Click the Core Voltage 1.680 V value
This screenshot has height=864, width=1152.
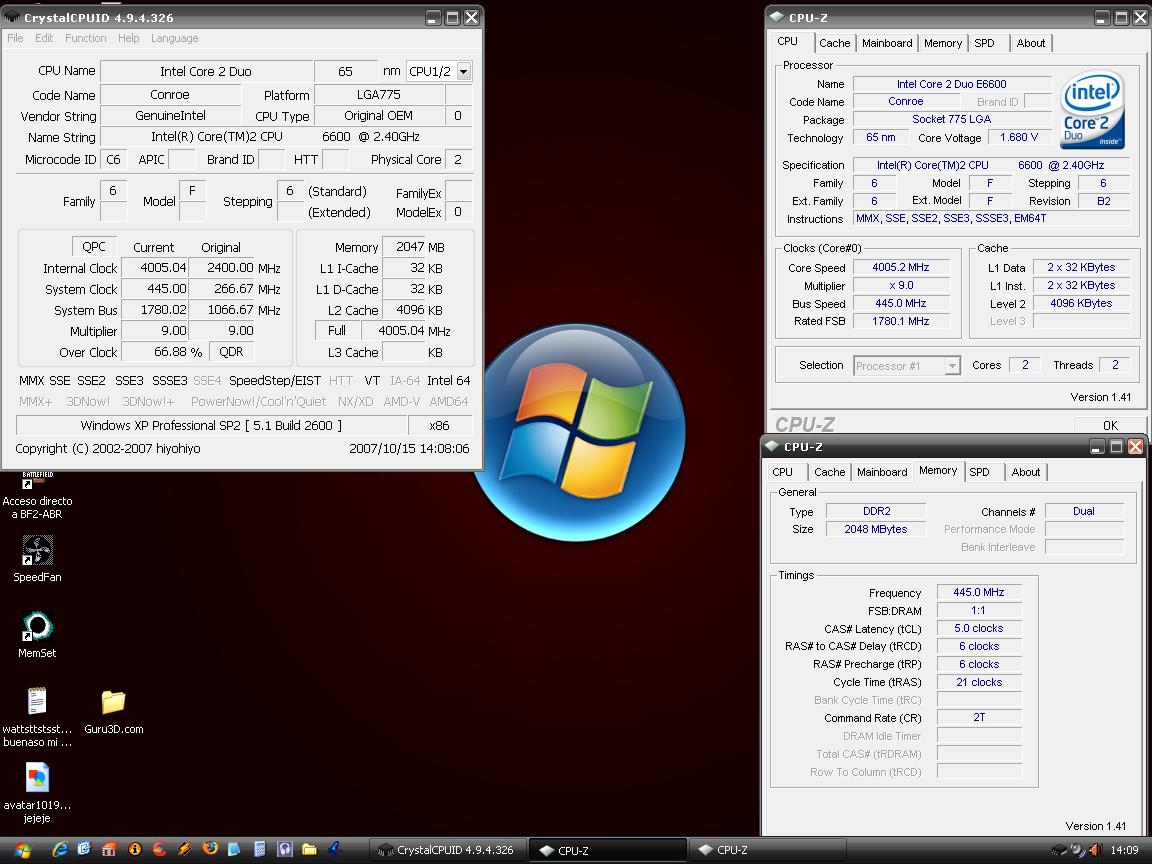pos(1018,137)
